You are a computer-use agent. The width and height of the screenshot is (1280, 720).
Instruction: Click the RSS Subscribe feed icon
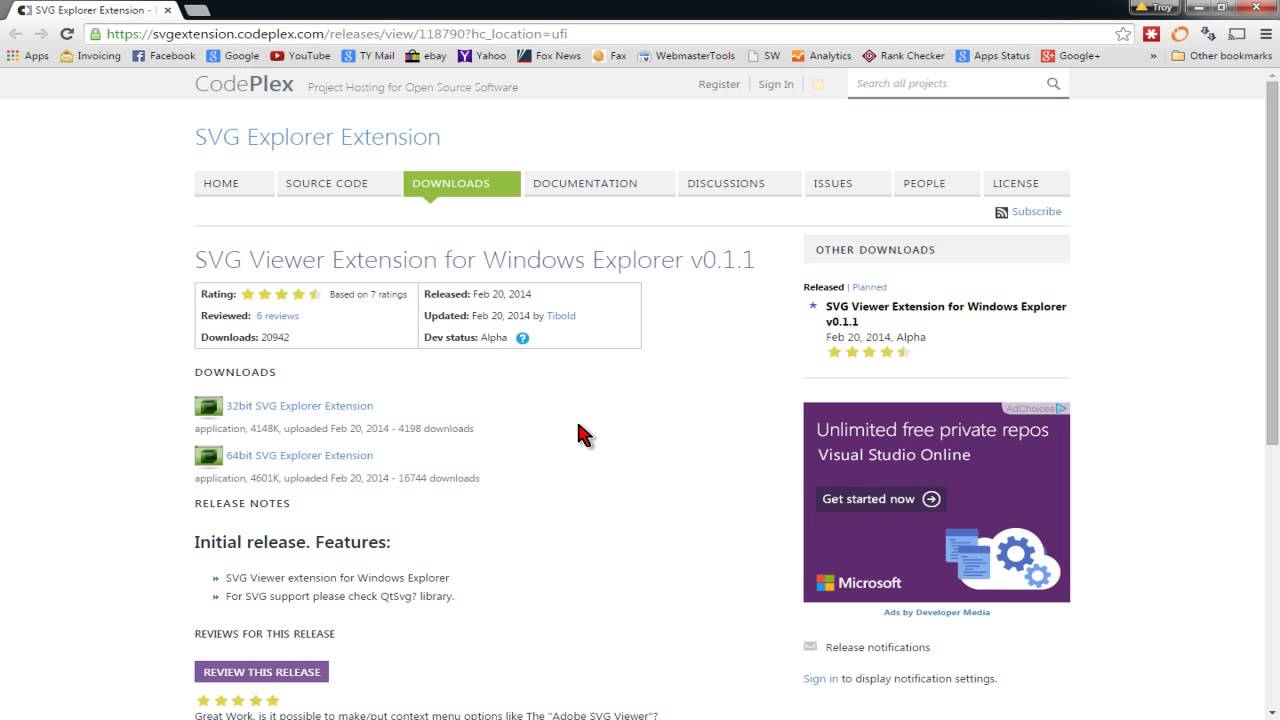pos(1001,212)
